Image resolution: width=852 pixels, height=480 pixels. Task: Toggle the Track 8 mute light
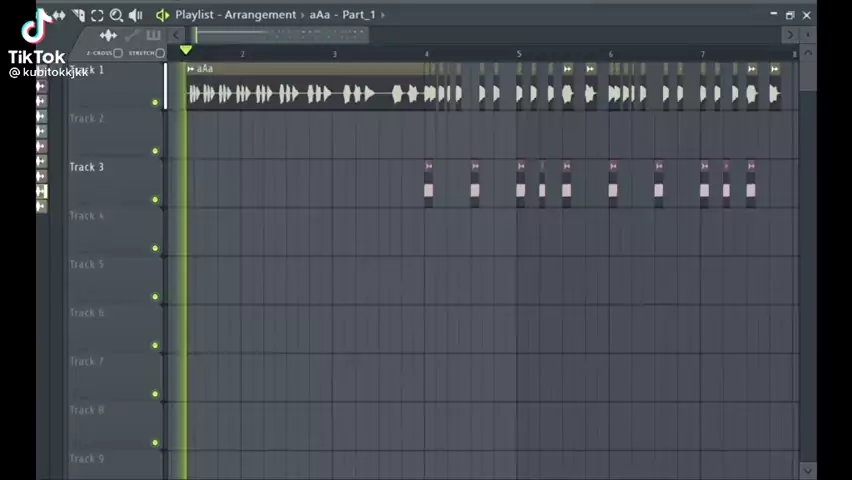[x=155, y=442]
